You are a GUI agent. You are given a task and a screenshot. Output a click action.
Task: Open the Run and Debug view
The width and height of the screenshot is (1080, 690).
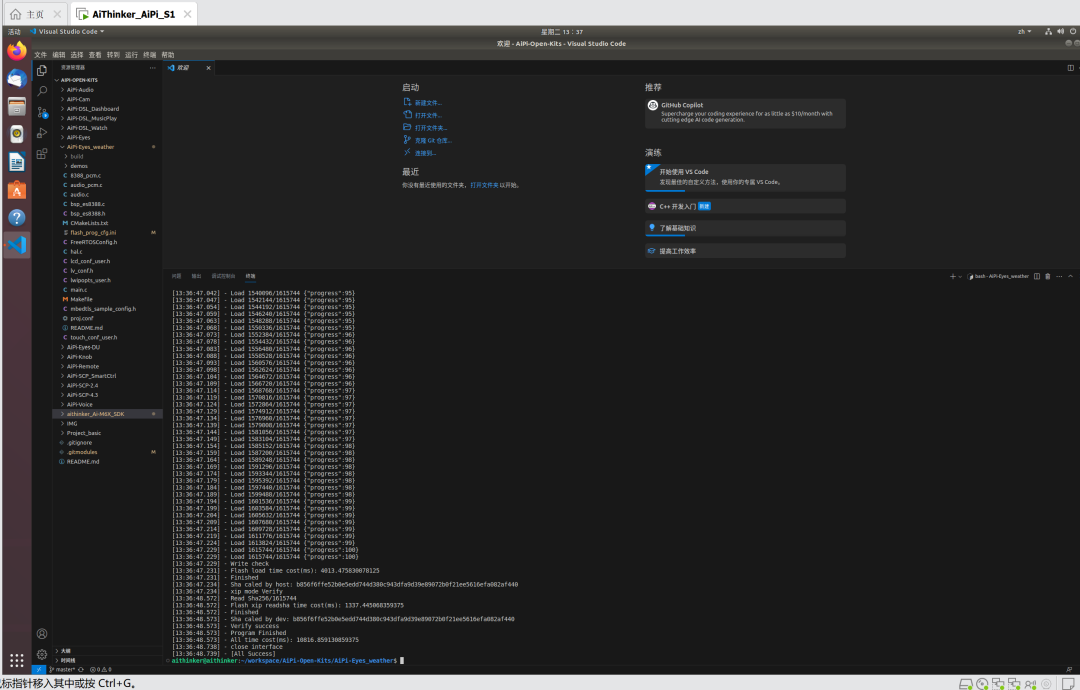click(x=42, y=133)
